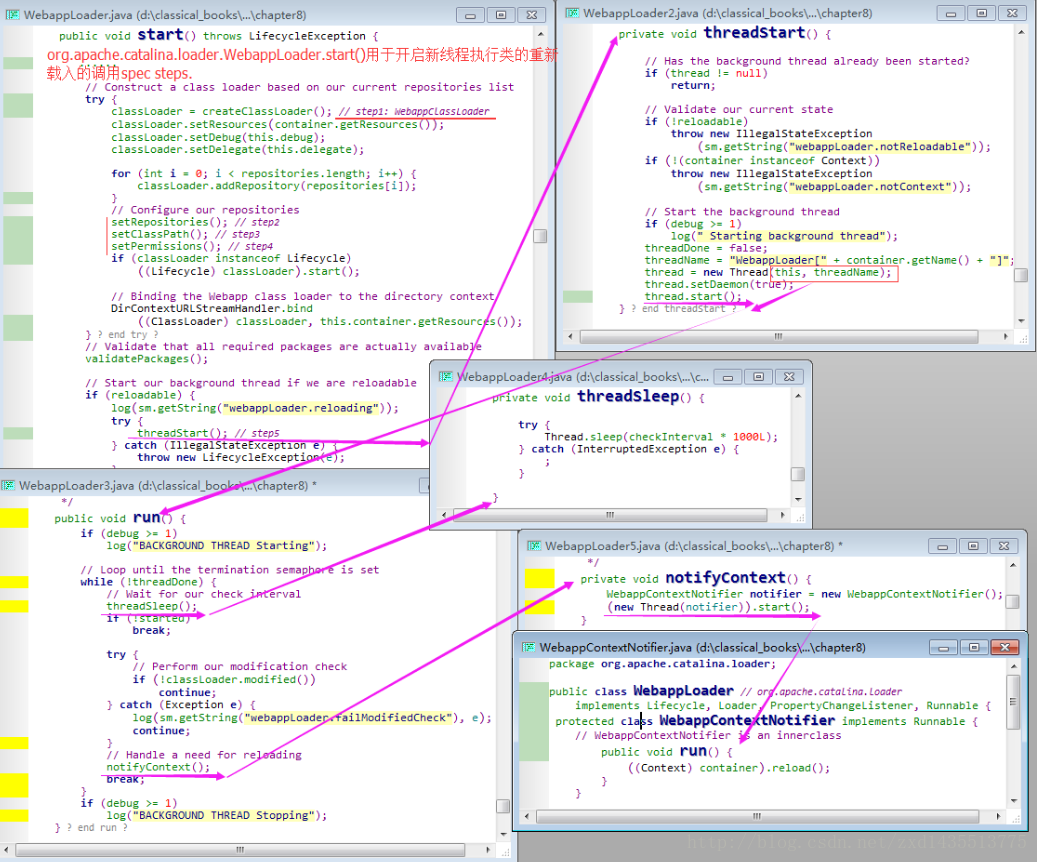1038x862 pixels.
Task: Maximize the WebappLoader.java window
Action: tap(501, 15)
